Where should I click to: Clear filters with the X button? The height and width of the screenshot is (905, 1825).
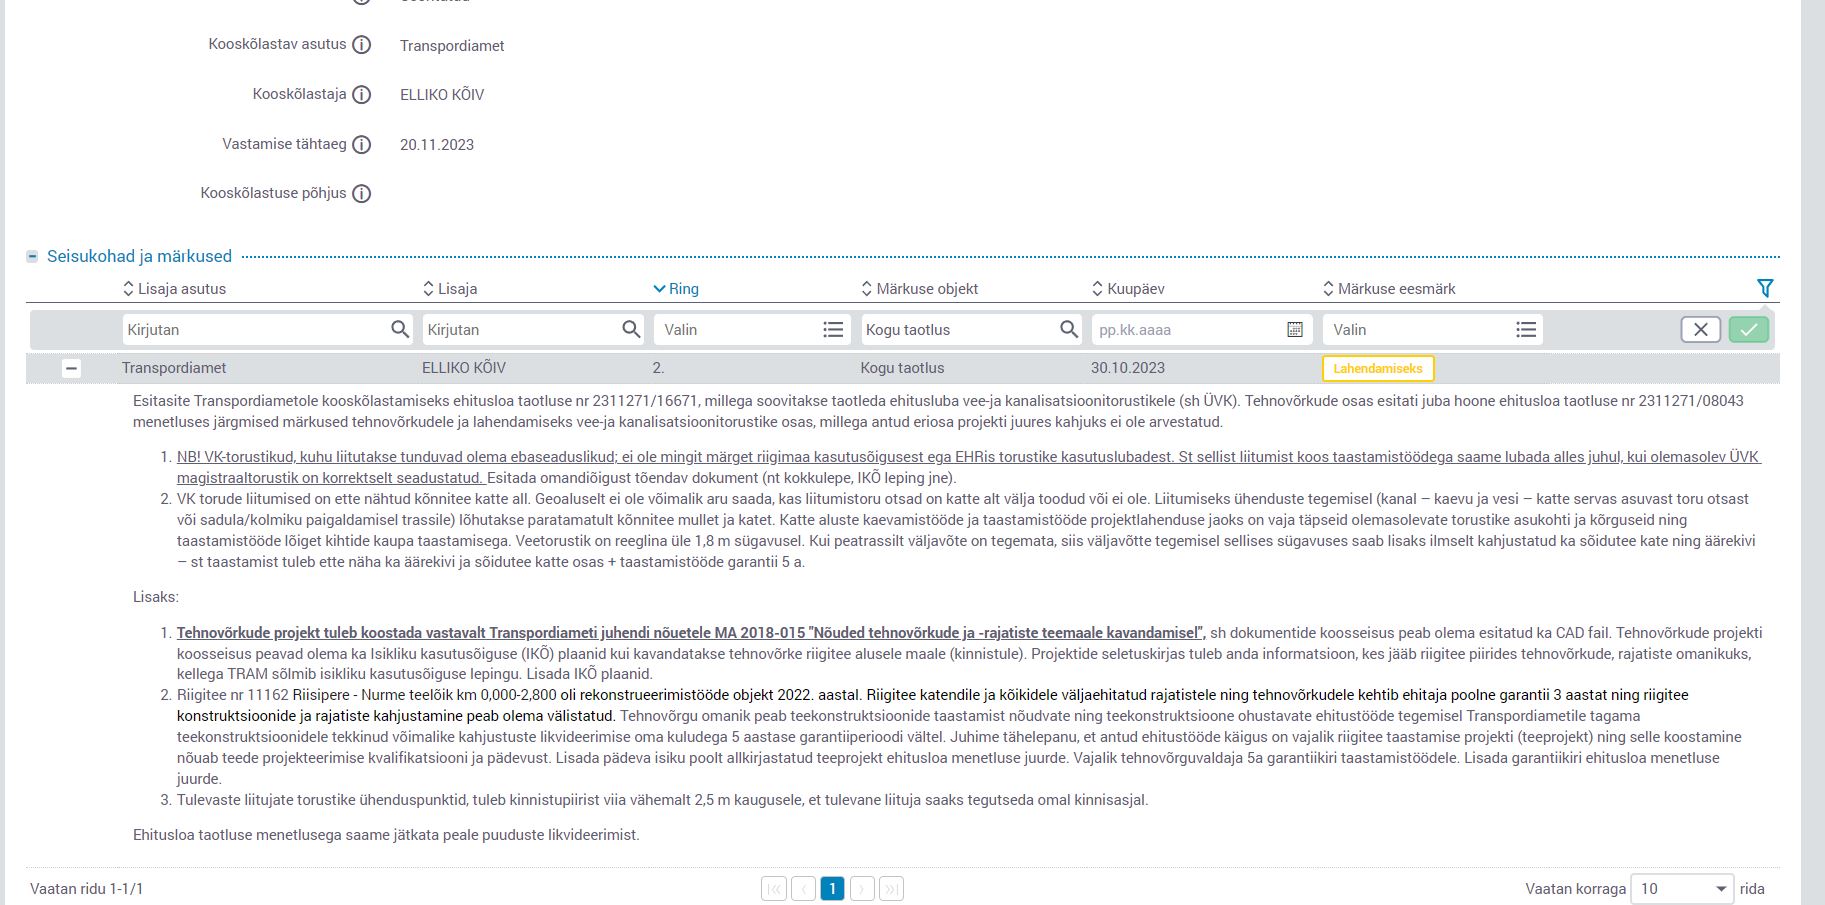1701,330
